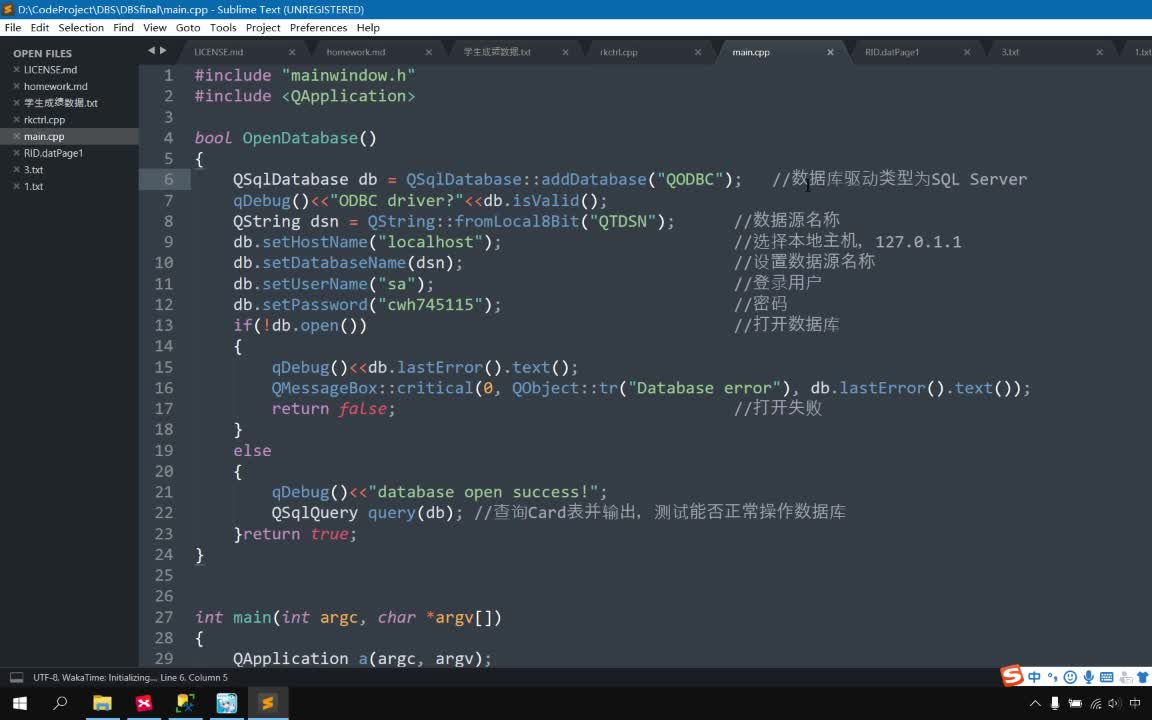The height and width of the screenshot is (720, 1152).
Task: Open Windows Search from the taskbar
Action: pos(59,703)
